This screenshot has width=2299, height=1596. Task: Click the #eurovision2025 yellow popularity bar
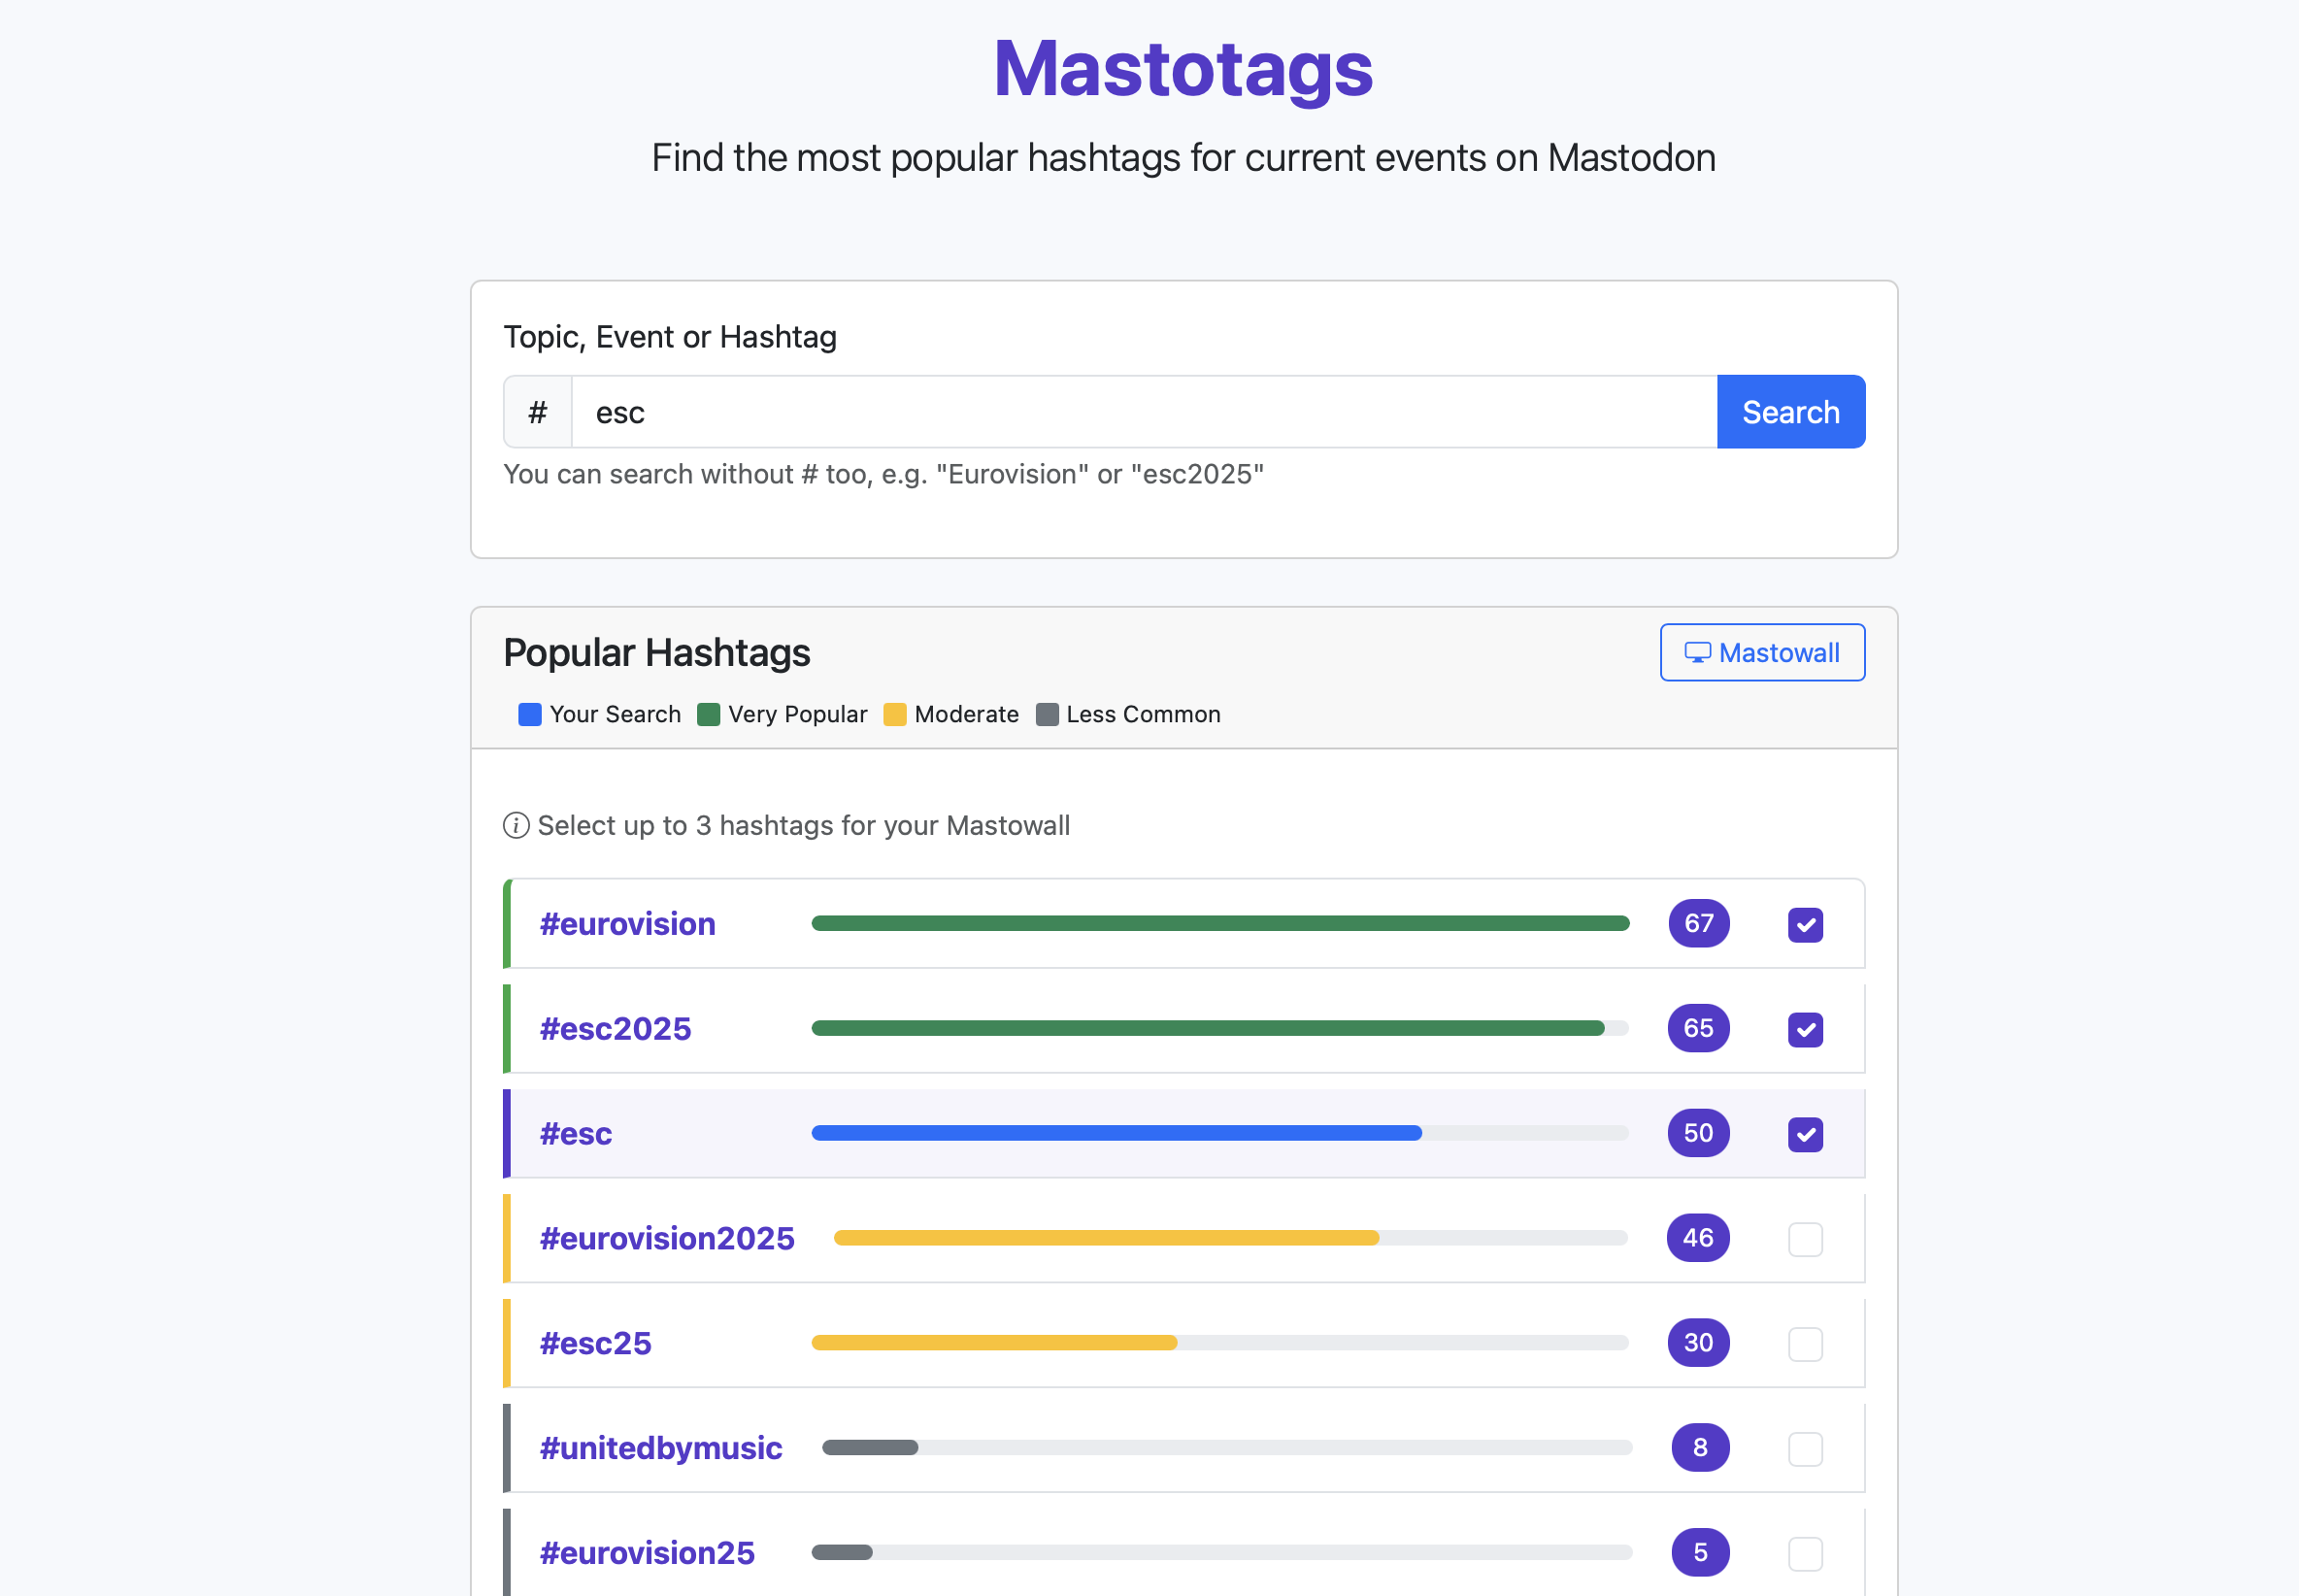(x=1106, y=1238)
